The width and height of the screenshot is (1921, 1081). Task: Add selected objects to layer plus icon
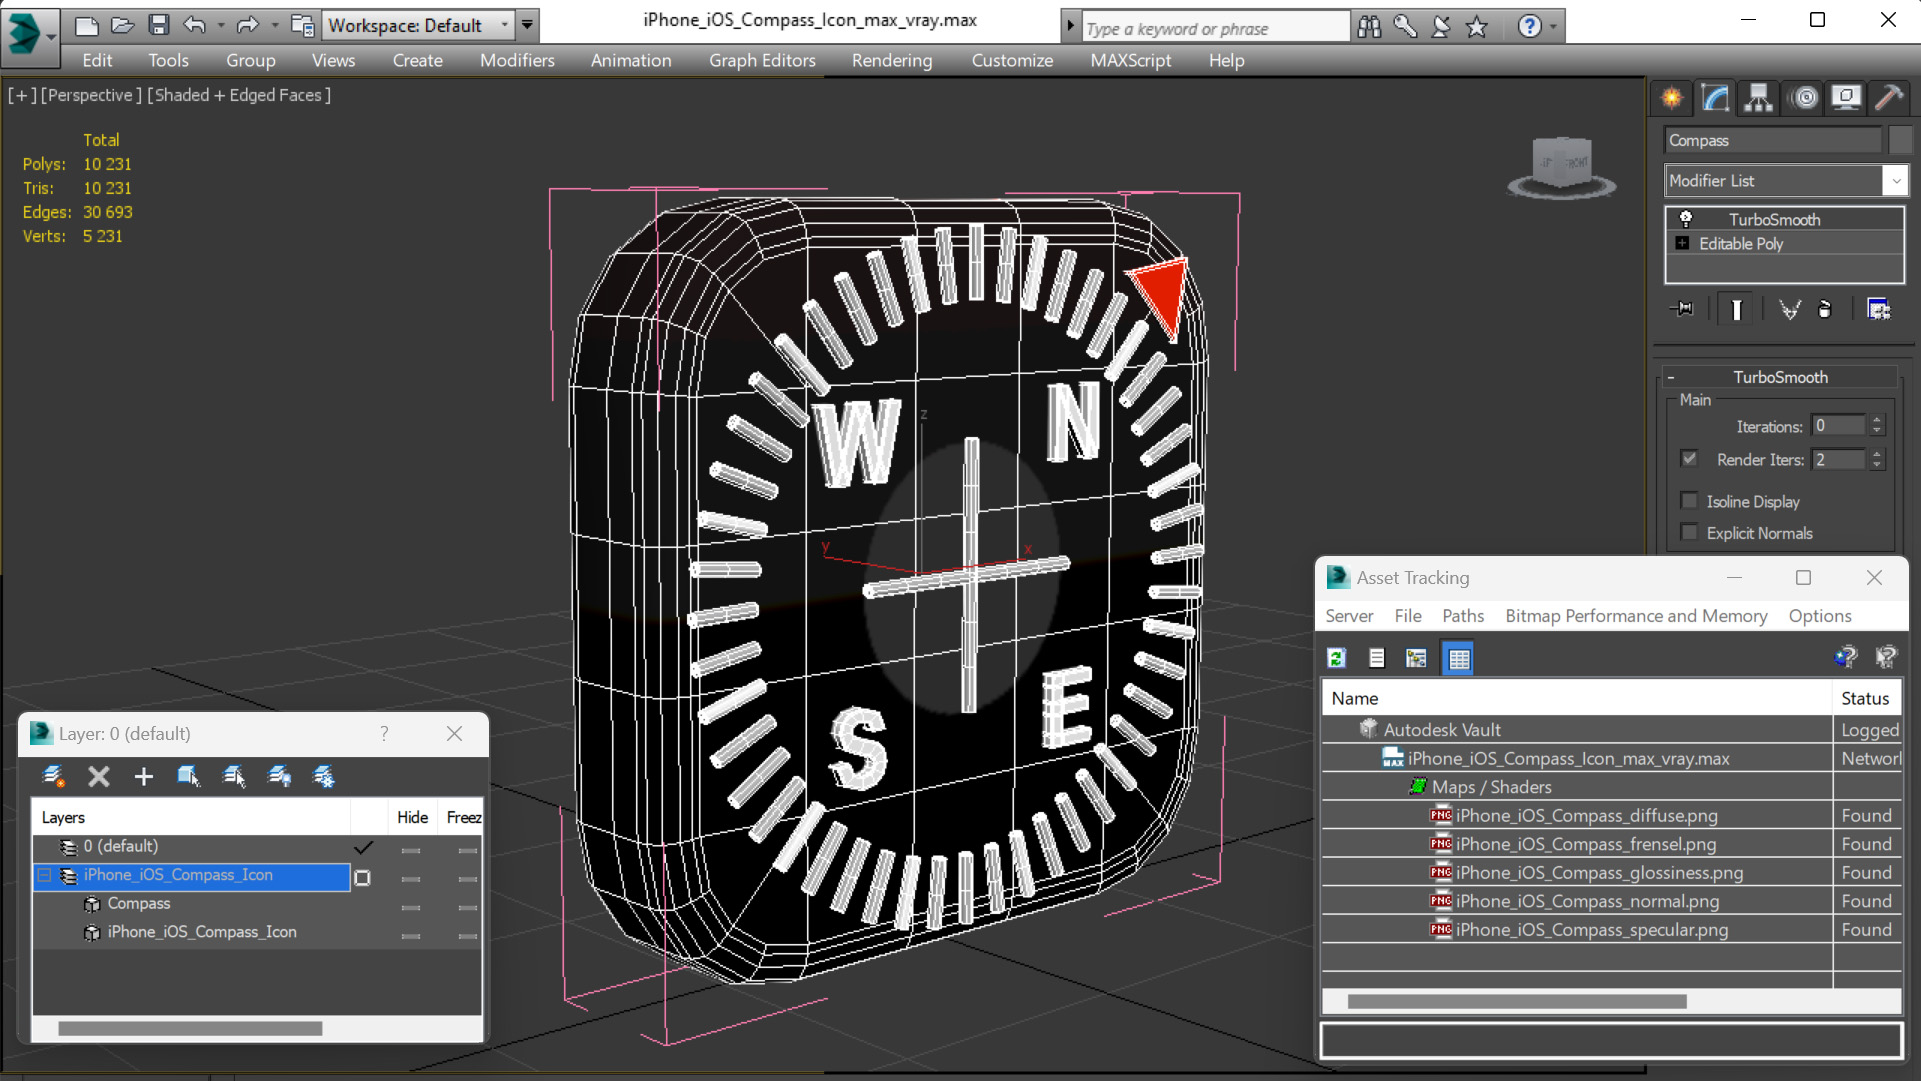(144, 776)
